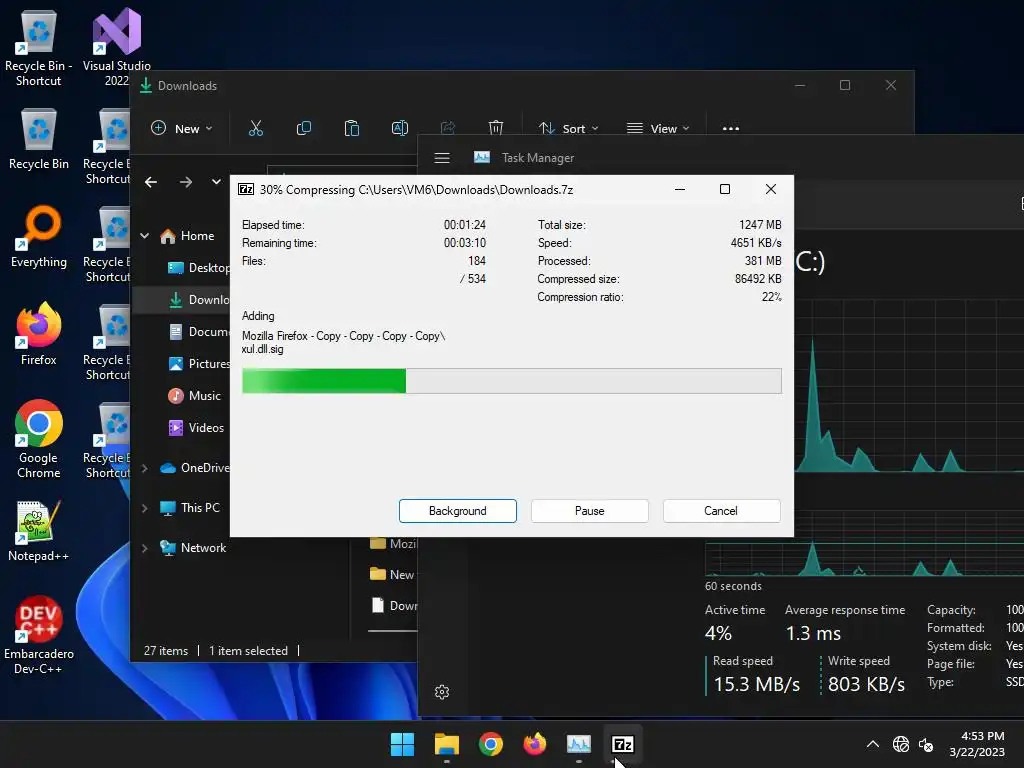Click the Share icon in Downloads toolbar
The height and width of the screenshot is (768, 1024).
pos(448,128)
